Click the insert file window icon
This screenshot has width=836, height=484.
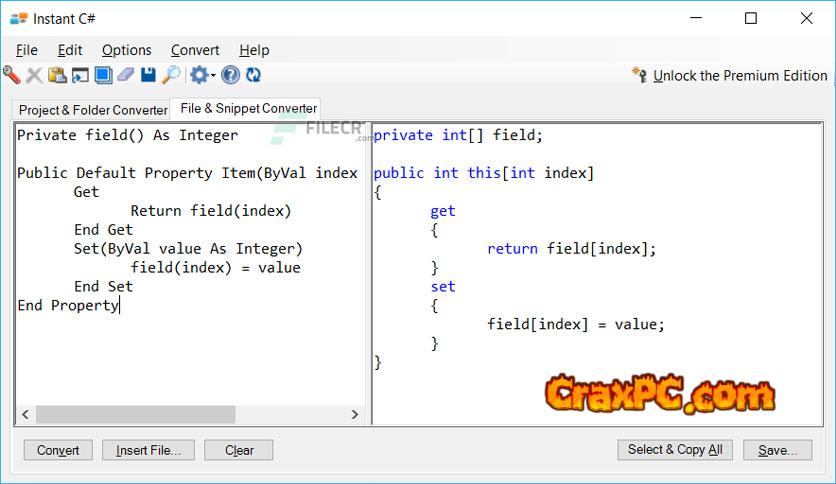(80, 75)
